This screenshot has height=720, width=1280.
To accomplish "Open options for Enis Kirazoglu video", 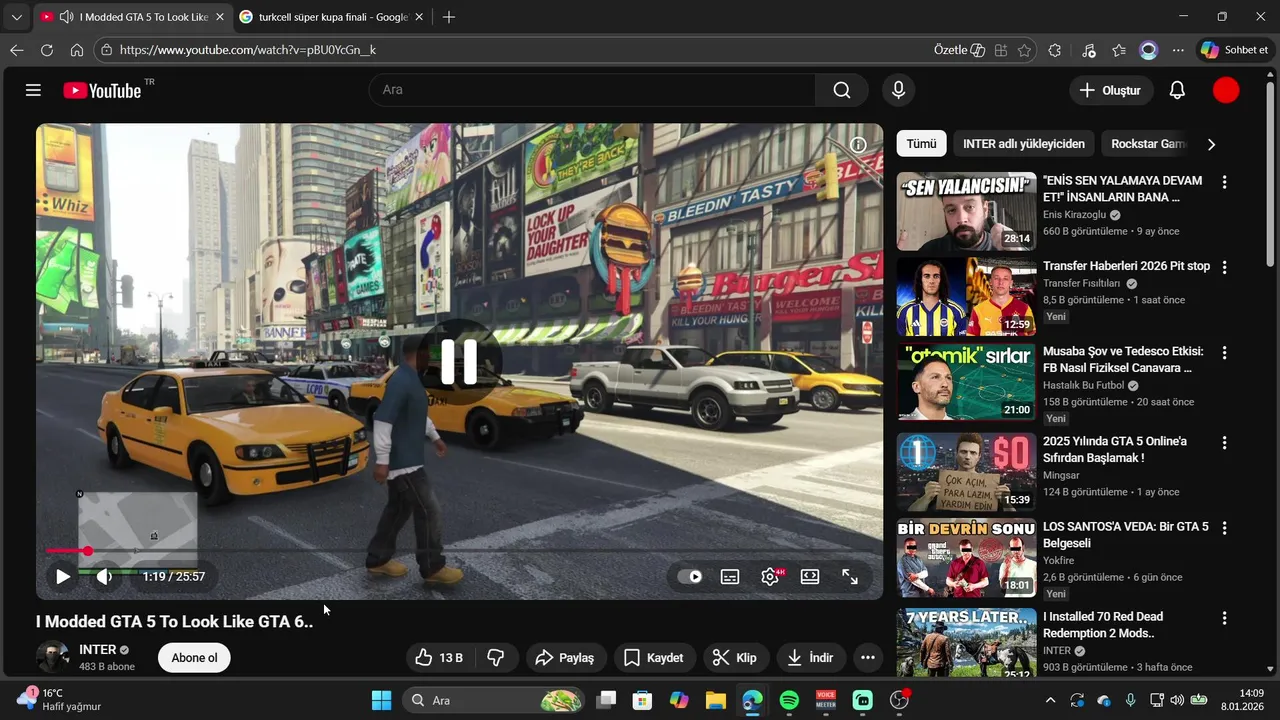I will pyautogui.click(x=1224, y=182).
